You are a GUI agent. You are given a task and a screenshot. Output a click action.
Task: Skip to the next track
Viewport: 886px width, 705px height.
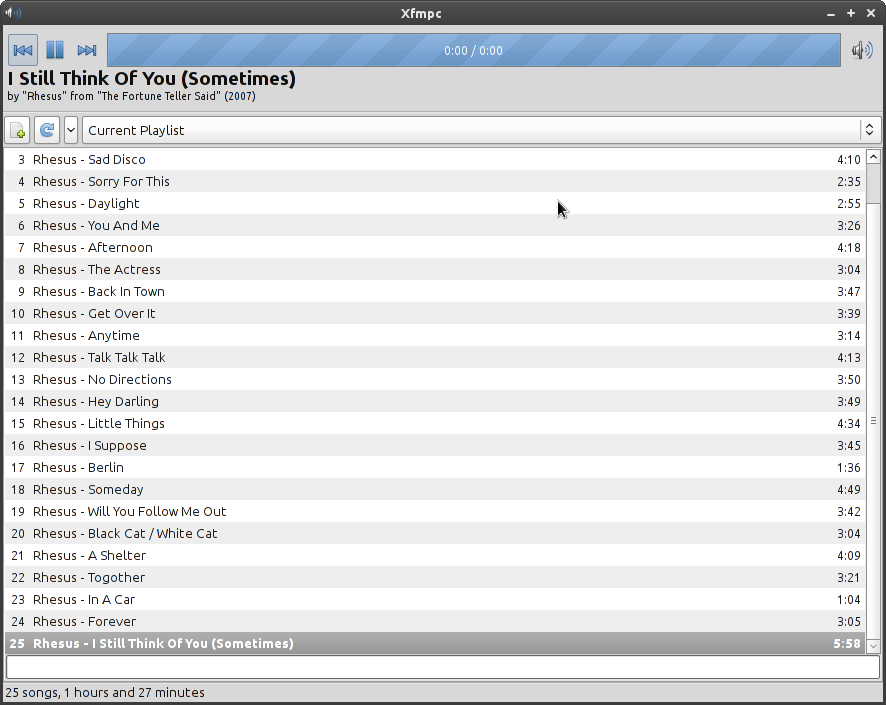pyautogui.click(x=87, y=51)
